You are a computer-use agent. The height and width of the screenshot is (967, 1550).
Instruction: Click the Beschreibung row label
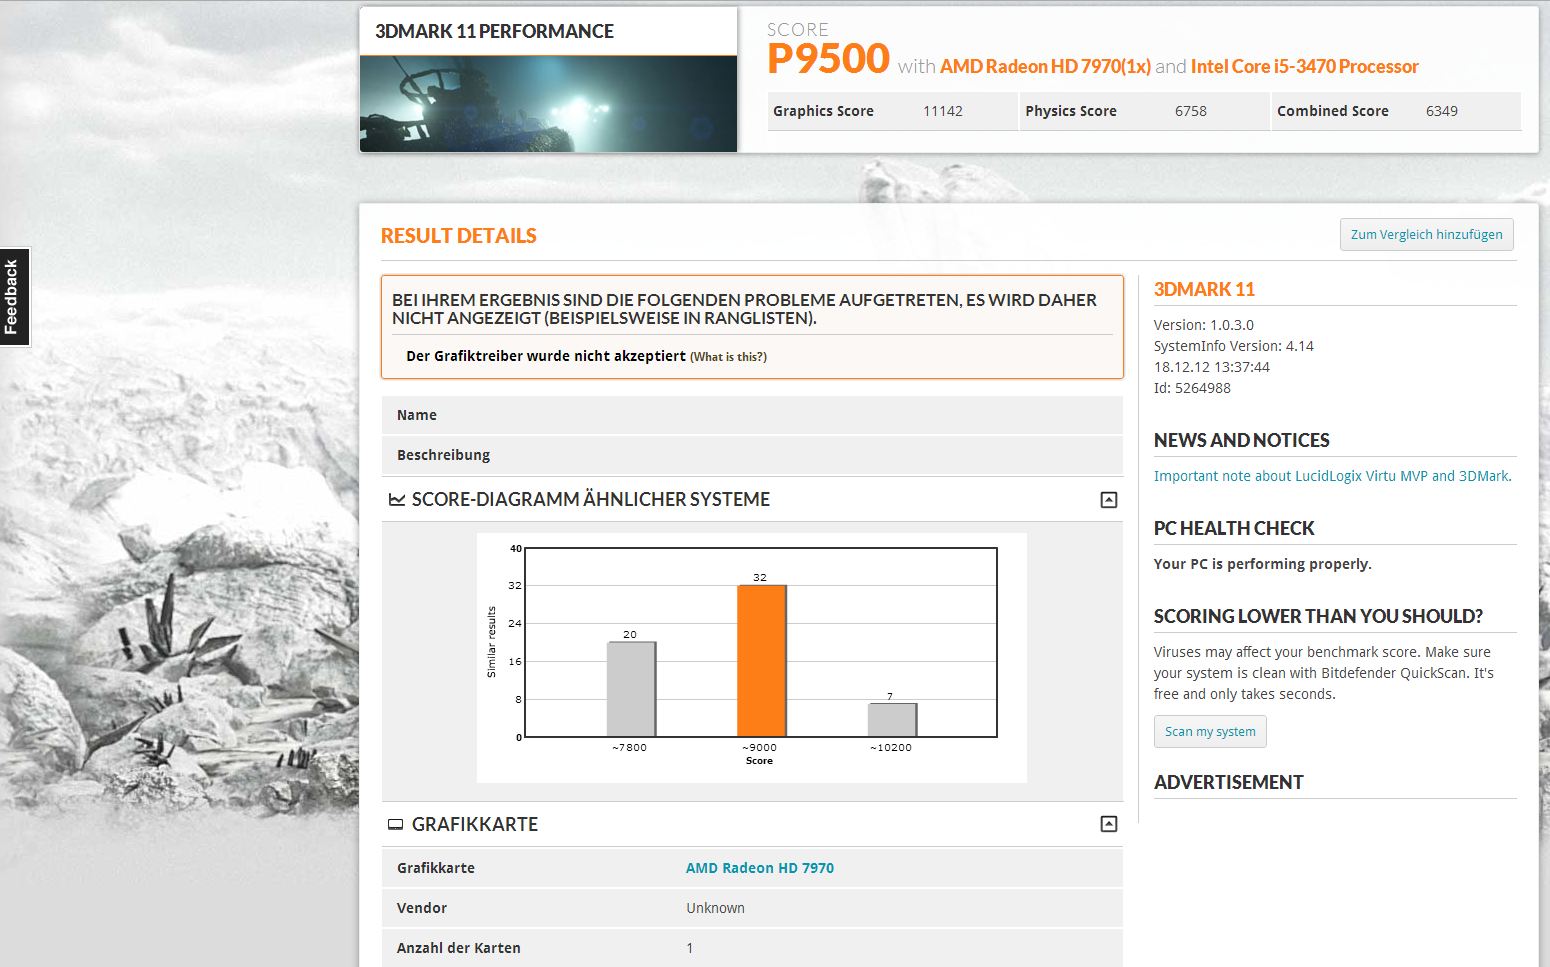coord(443,455)
